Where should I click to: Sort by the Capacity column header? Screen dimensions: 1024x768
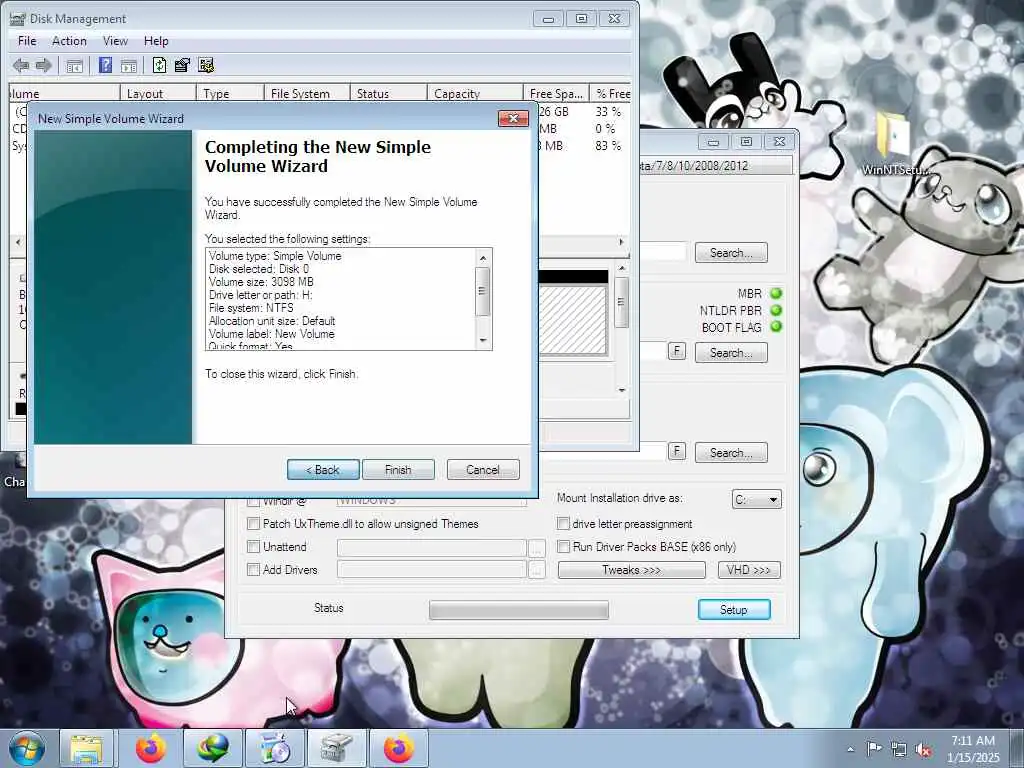point(475,93)
